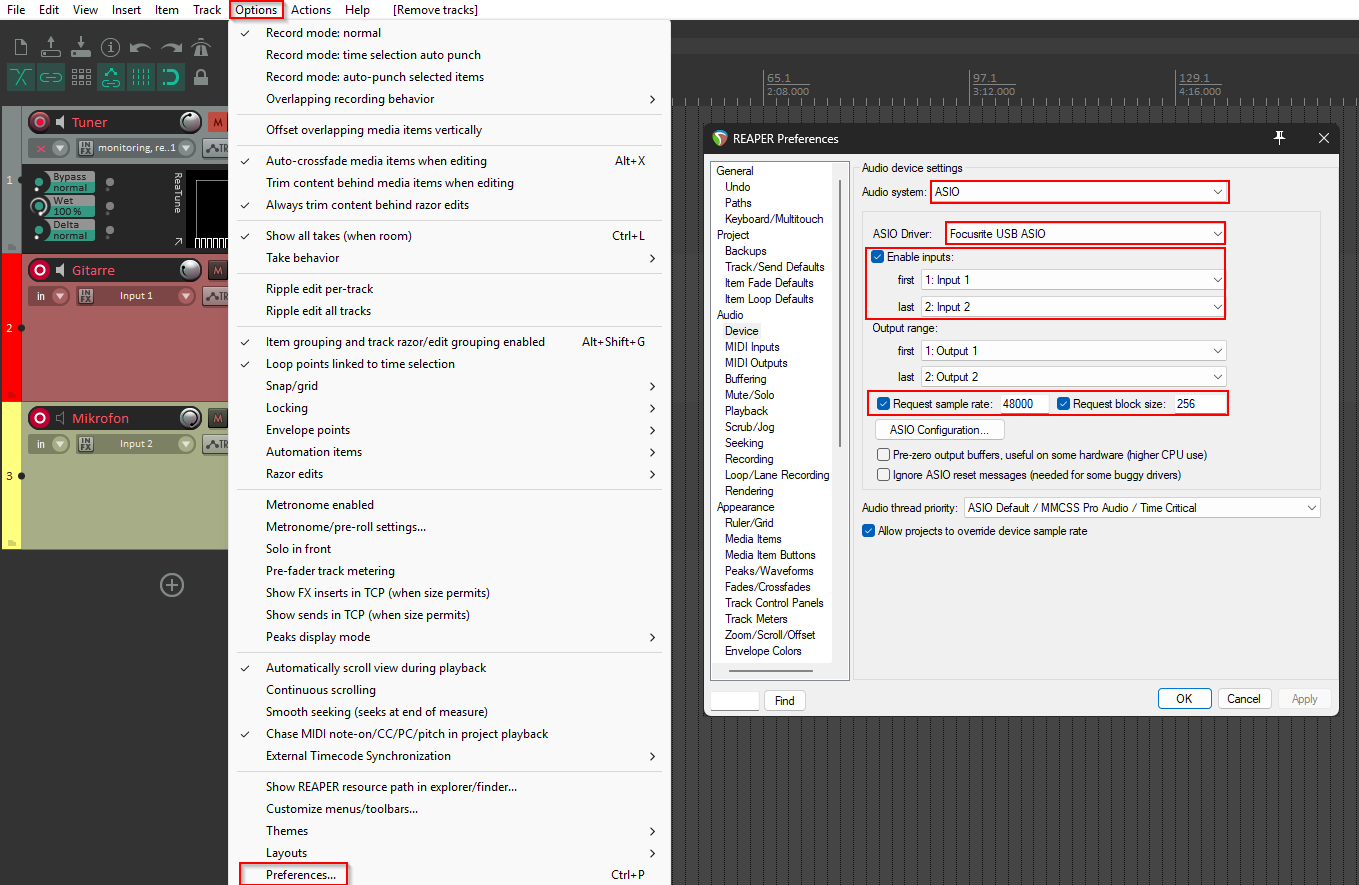The image size is (1359, 885).
Task: Toggle the auto-crossfade toolbar icon
Action: tap(21, 77)
